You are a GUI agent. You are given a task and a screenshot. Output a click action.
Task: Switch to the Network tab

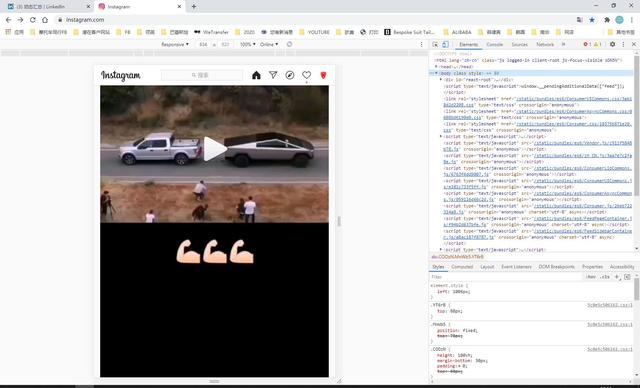[545, 44]
